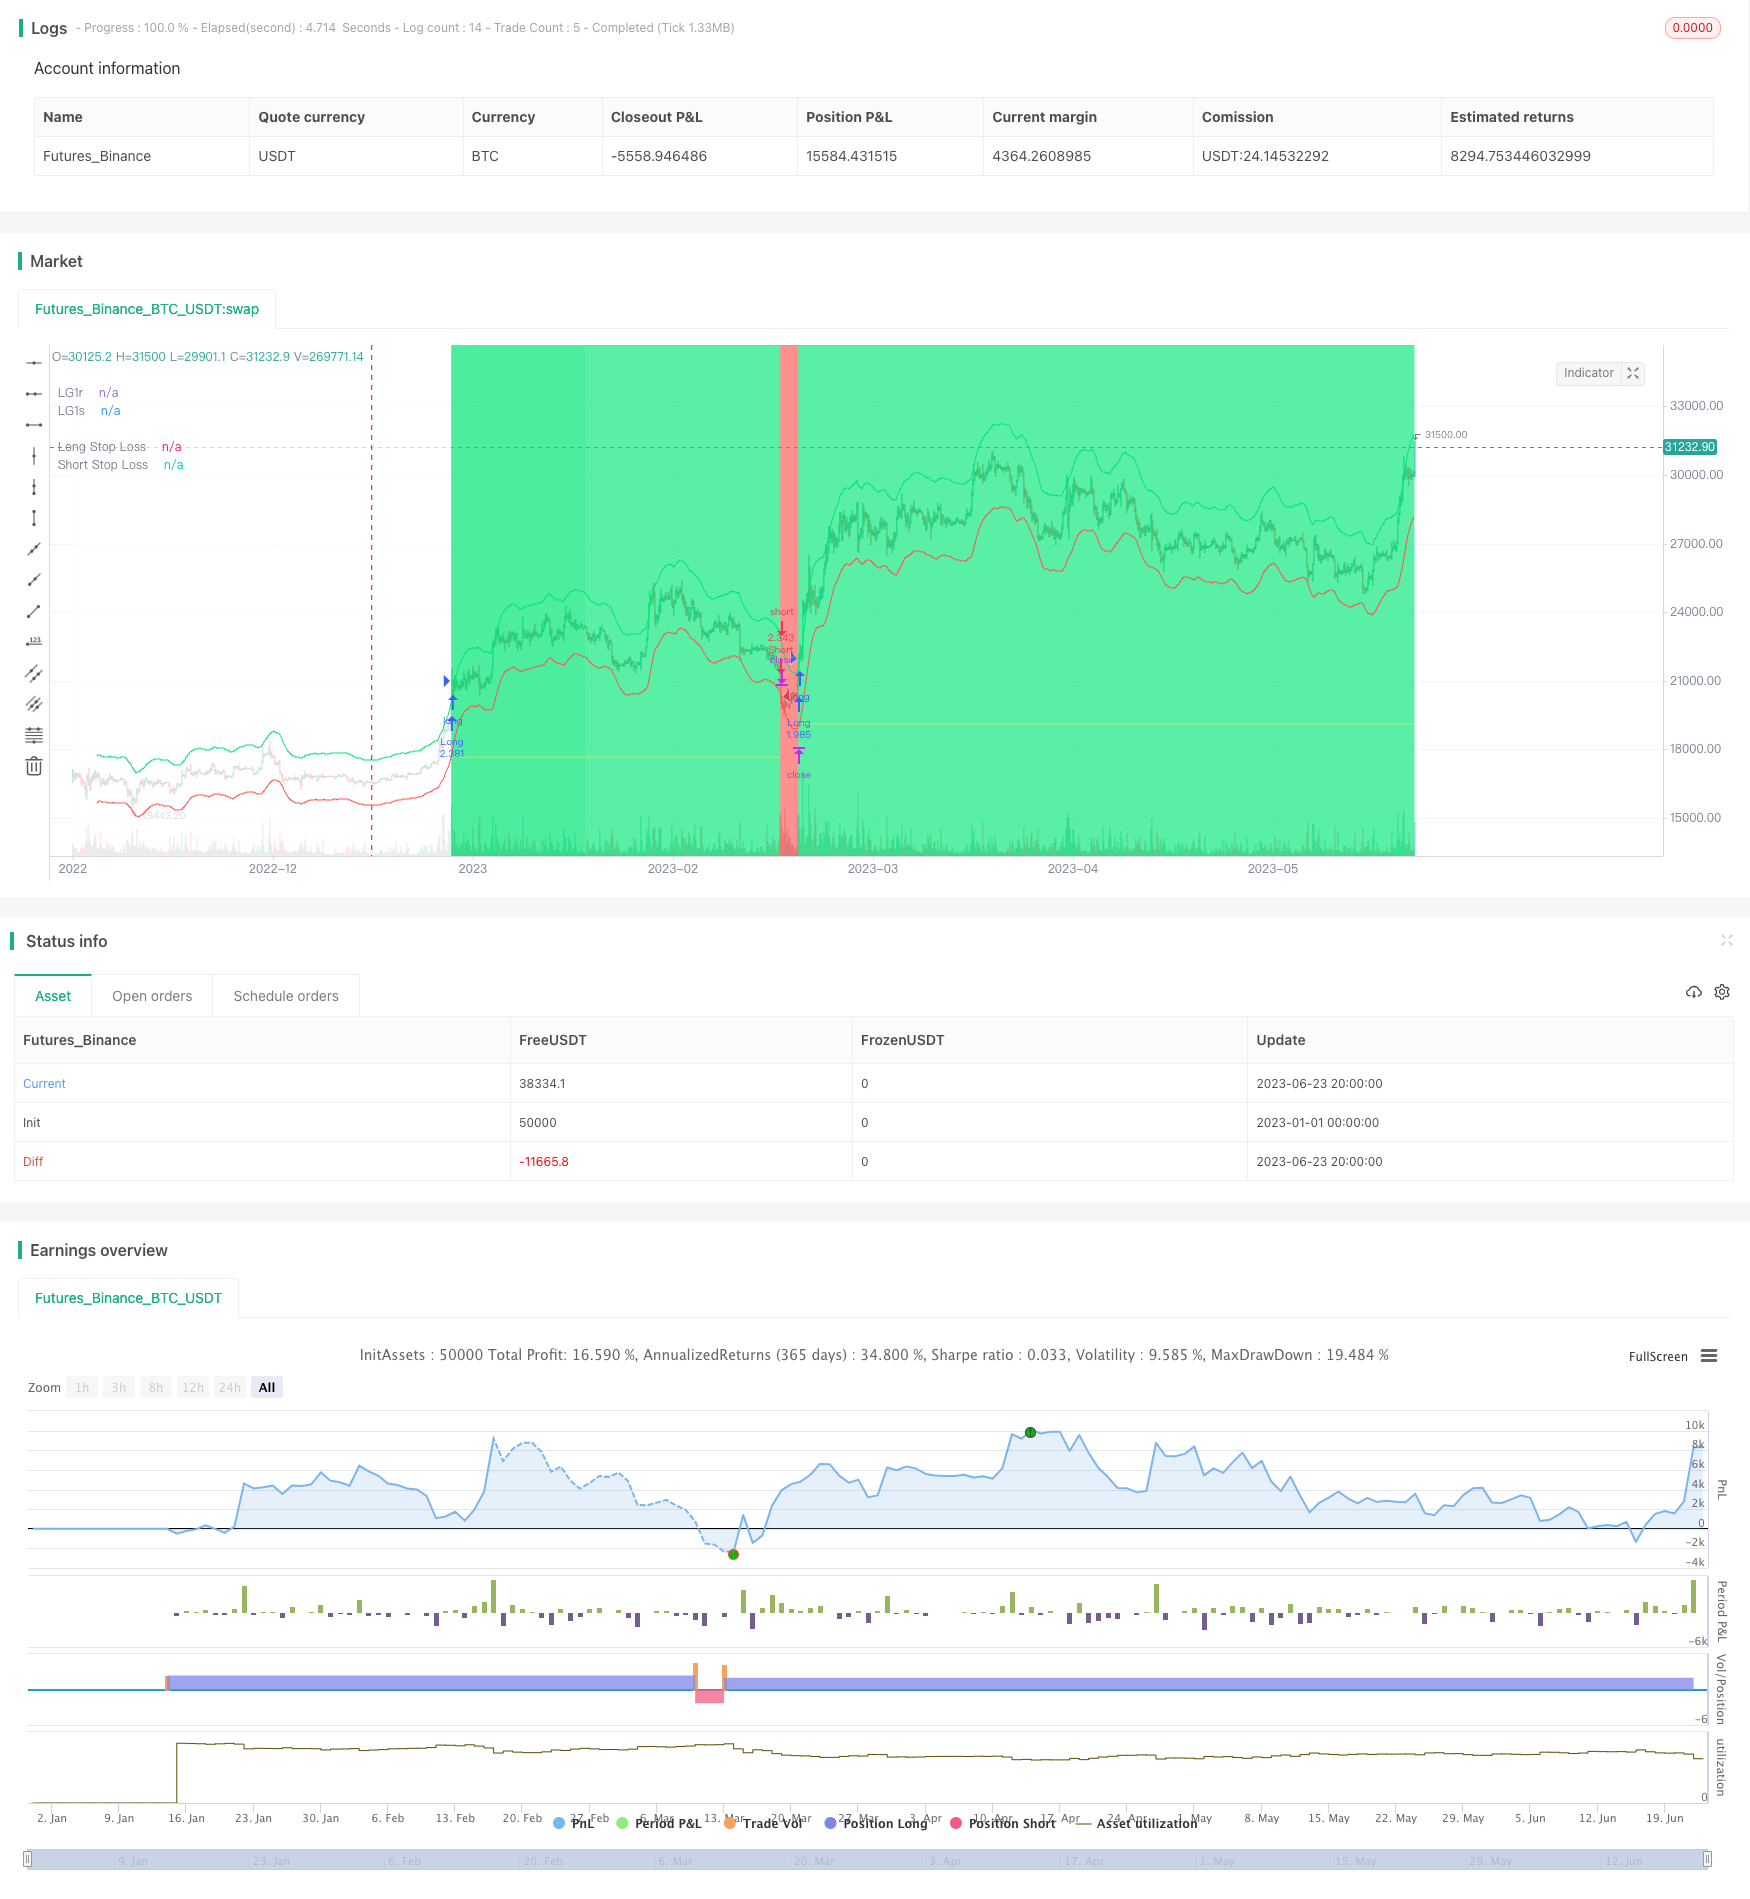Screen dimensions: 1750x1899
Task: Set the chart zoom to All
Action: click(x=267, y=1387)
